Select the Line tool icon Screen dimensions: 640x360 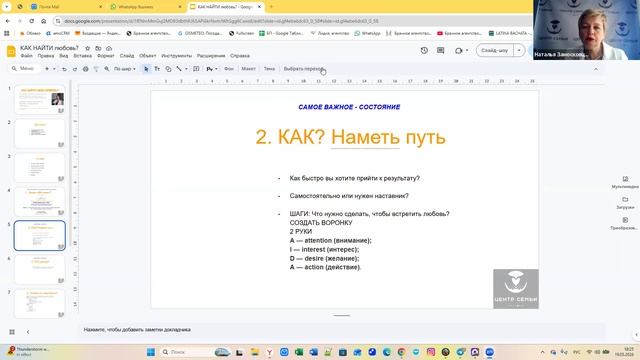click(179, 69)
